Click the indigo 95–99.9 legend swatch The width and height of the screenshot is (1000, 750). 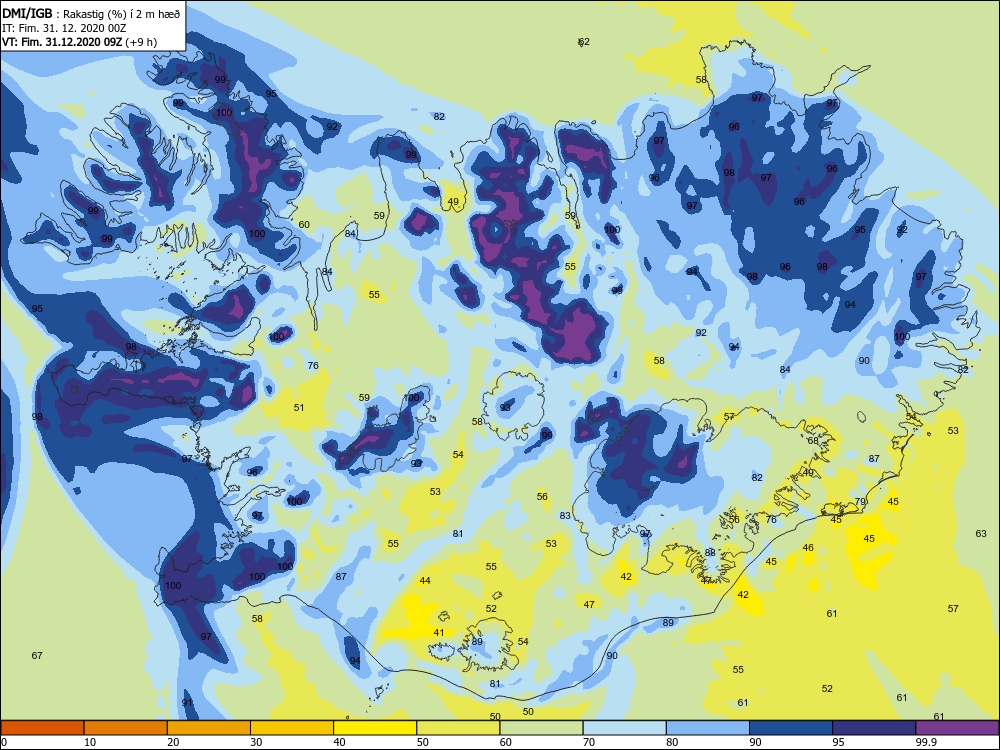[874, 728]
